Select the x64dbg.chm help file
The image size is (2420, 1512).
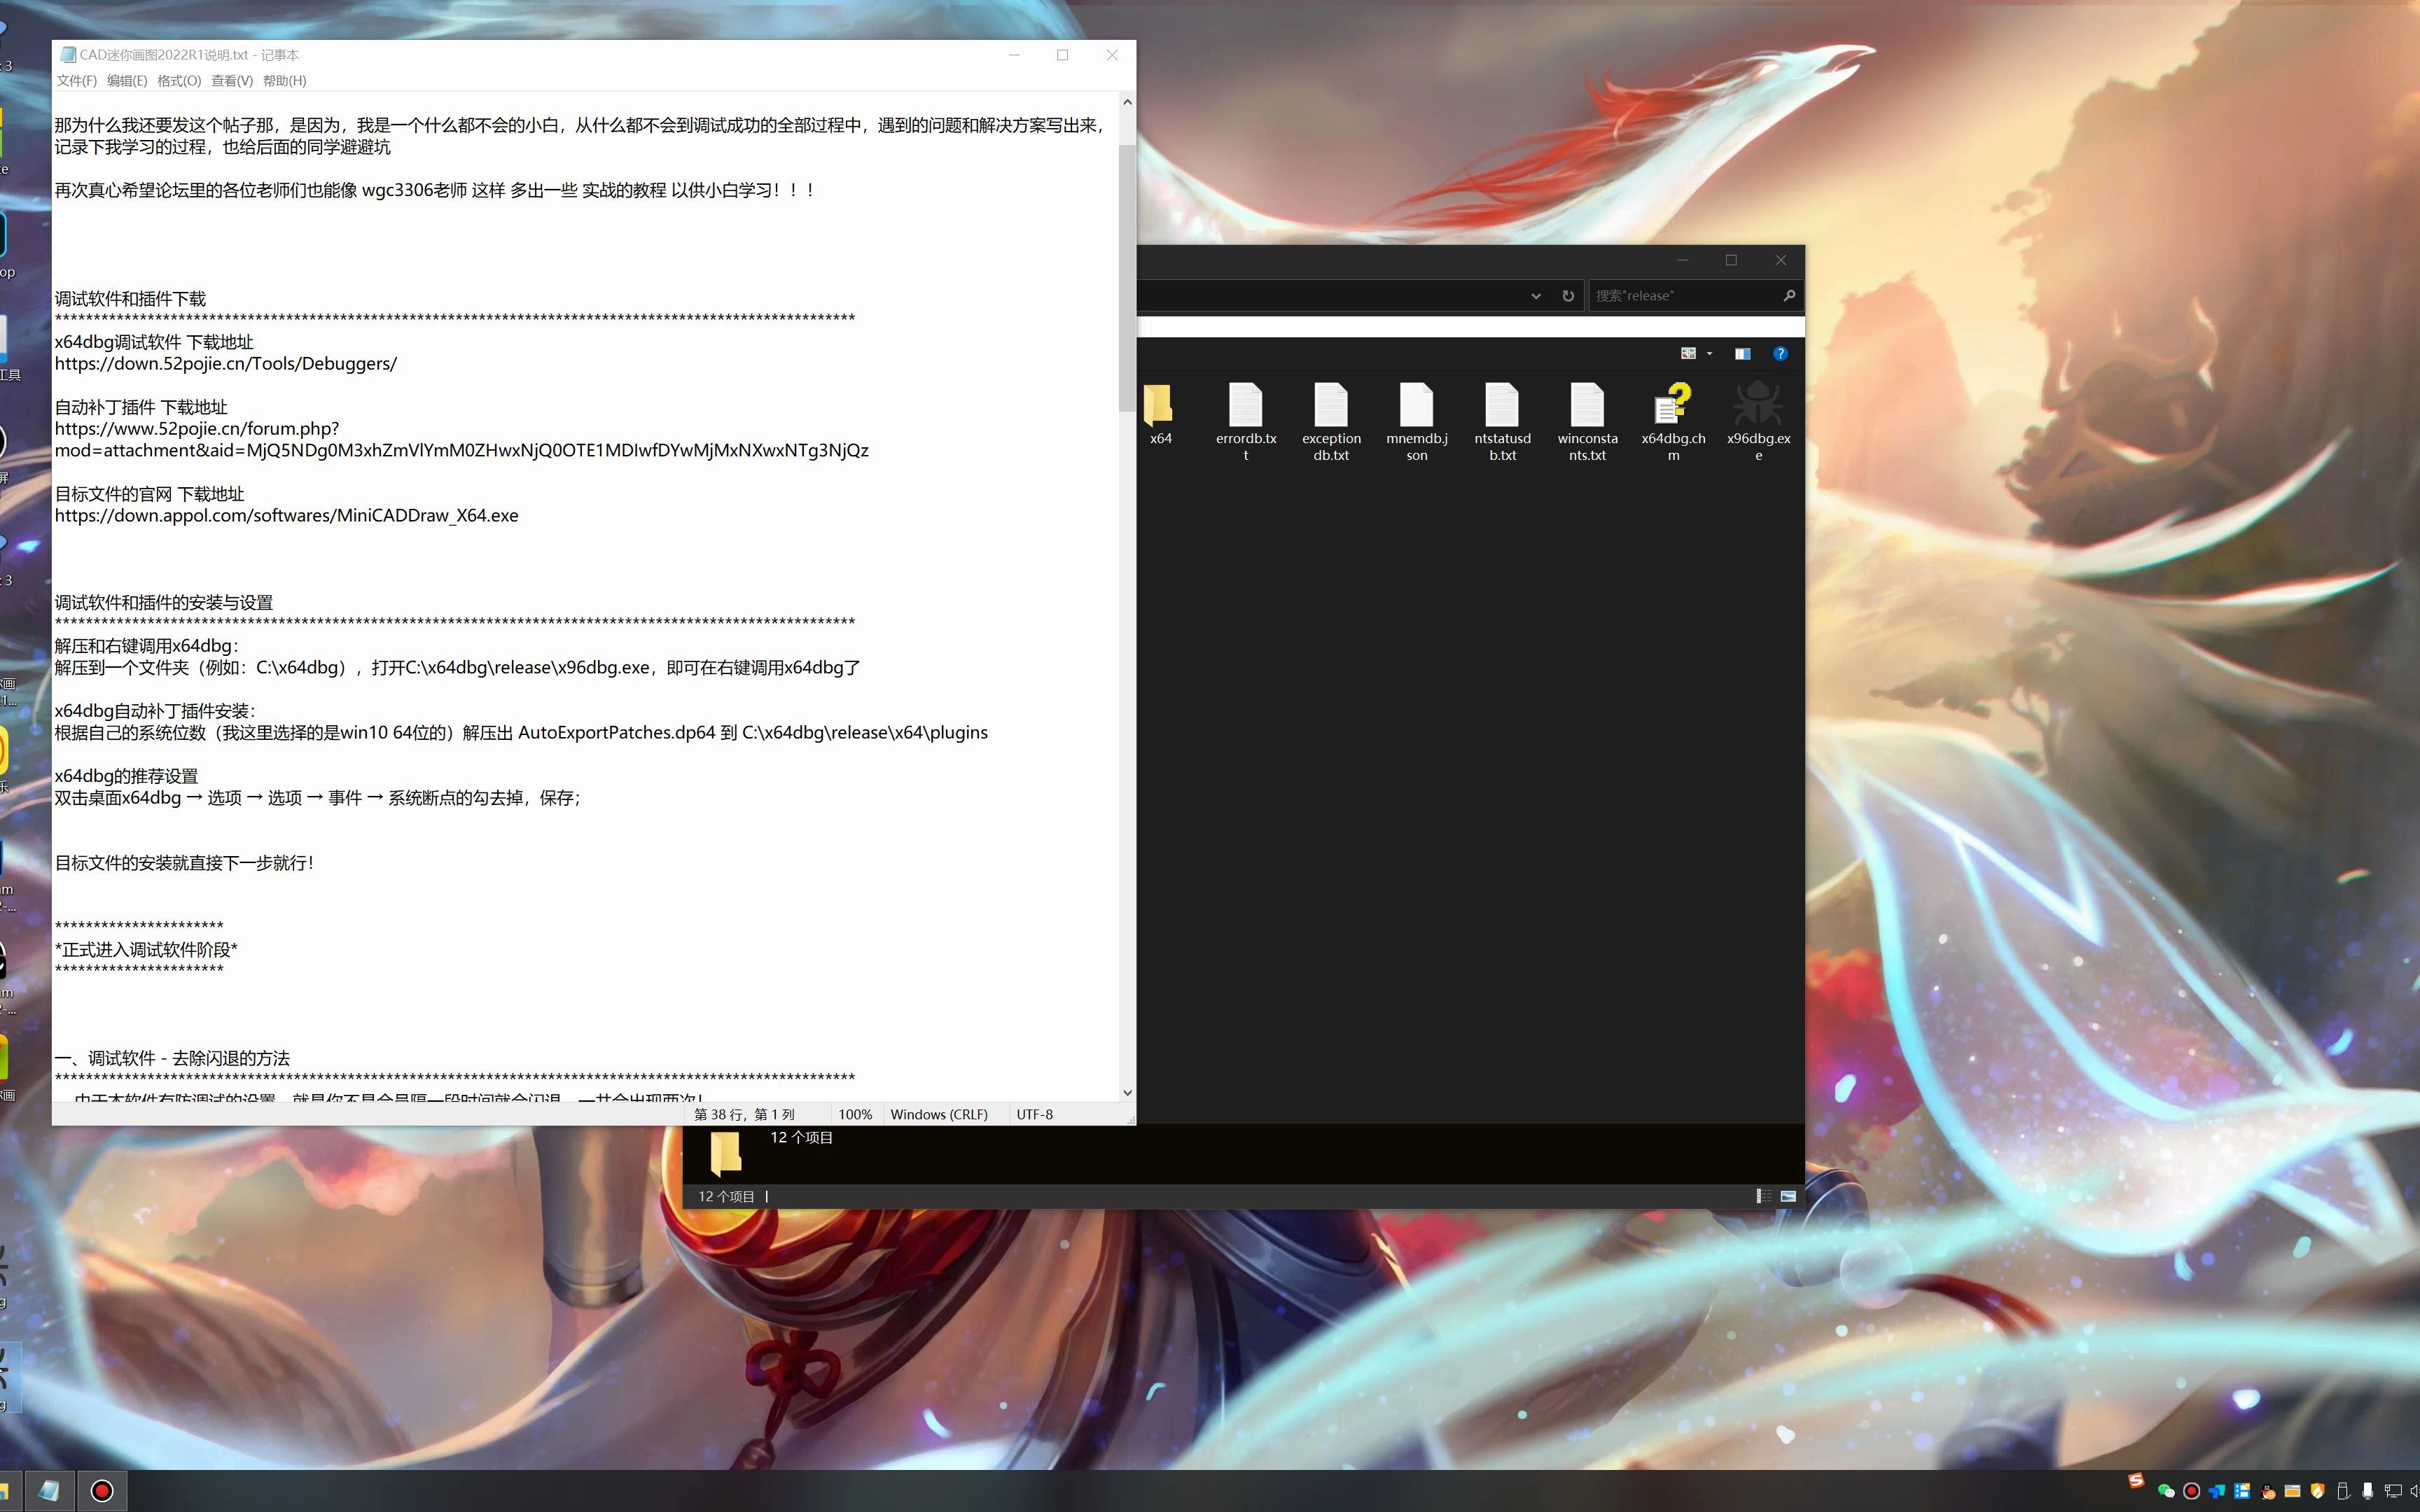pyautogui.click(x=1673, y=421)
